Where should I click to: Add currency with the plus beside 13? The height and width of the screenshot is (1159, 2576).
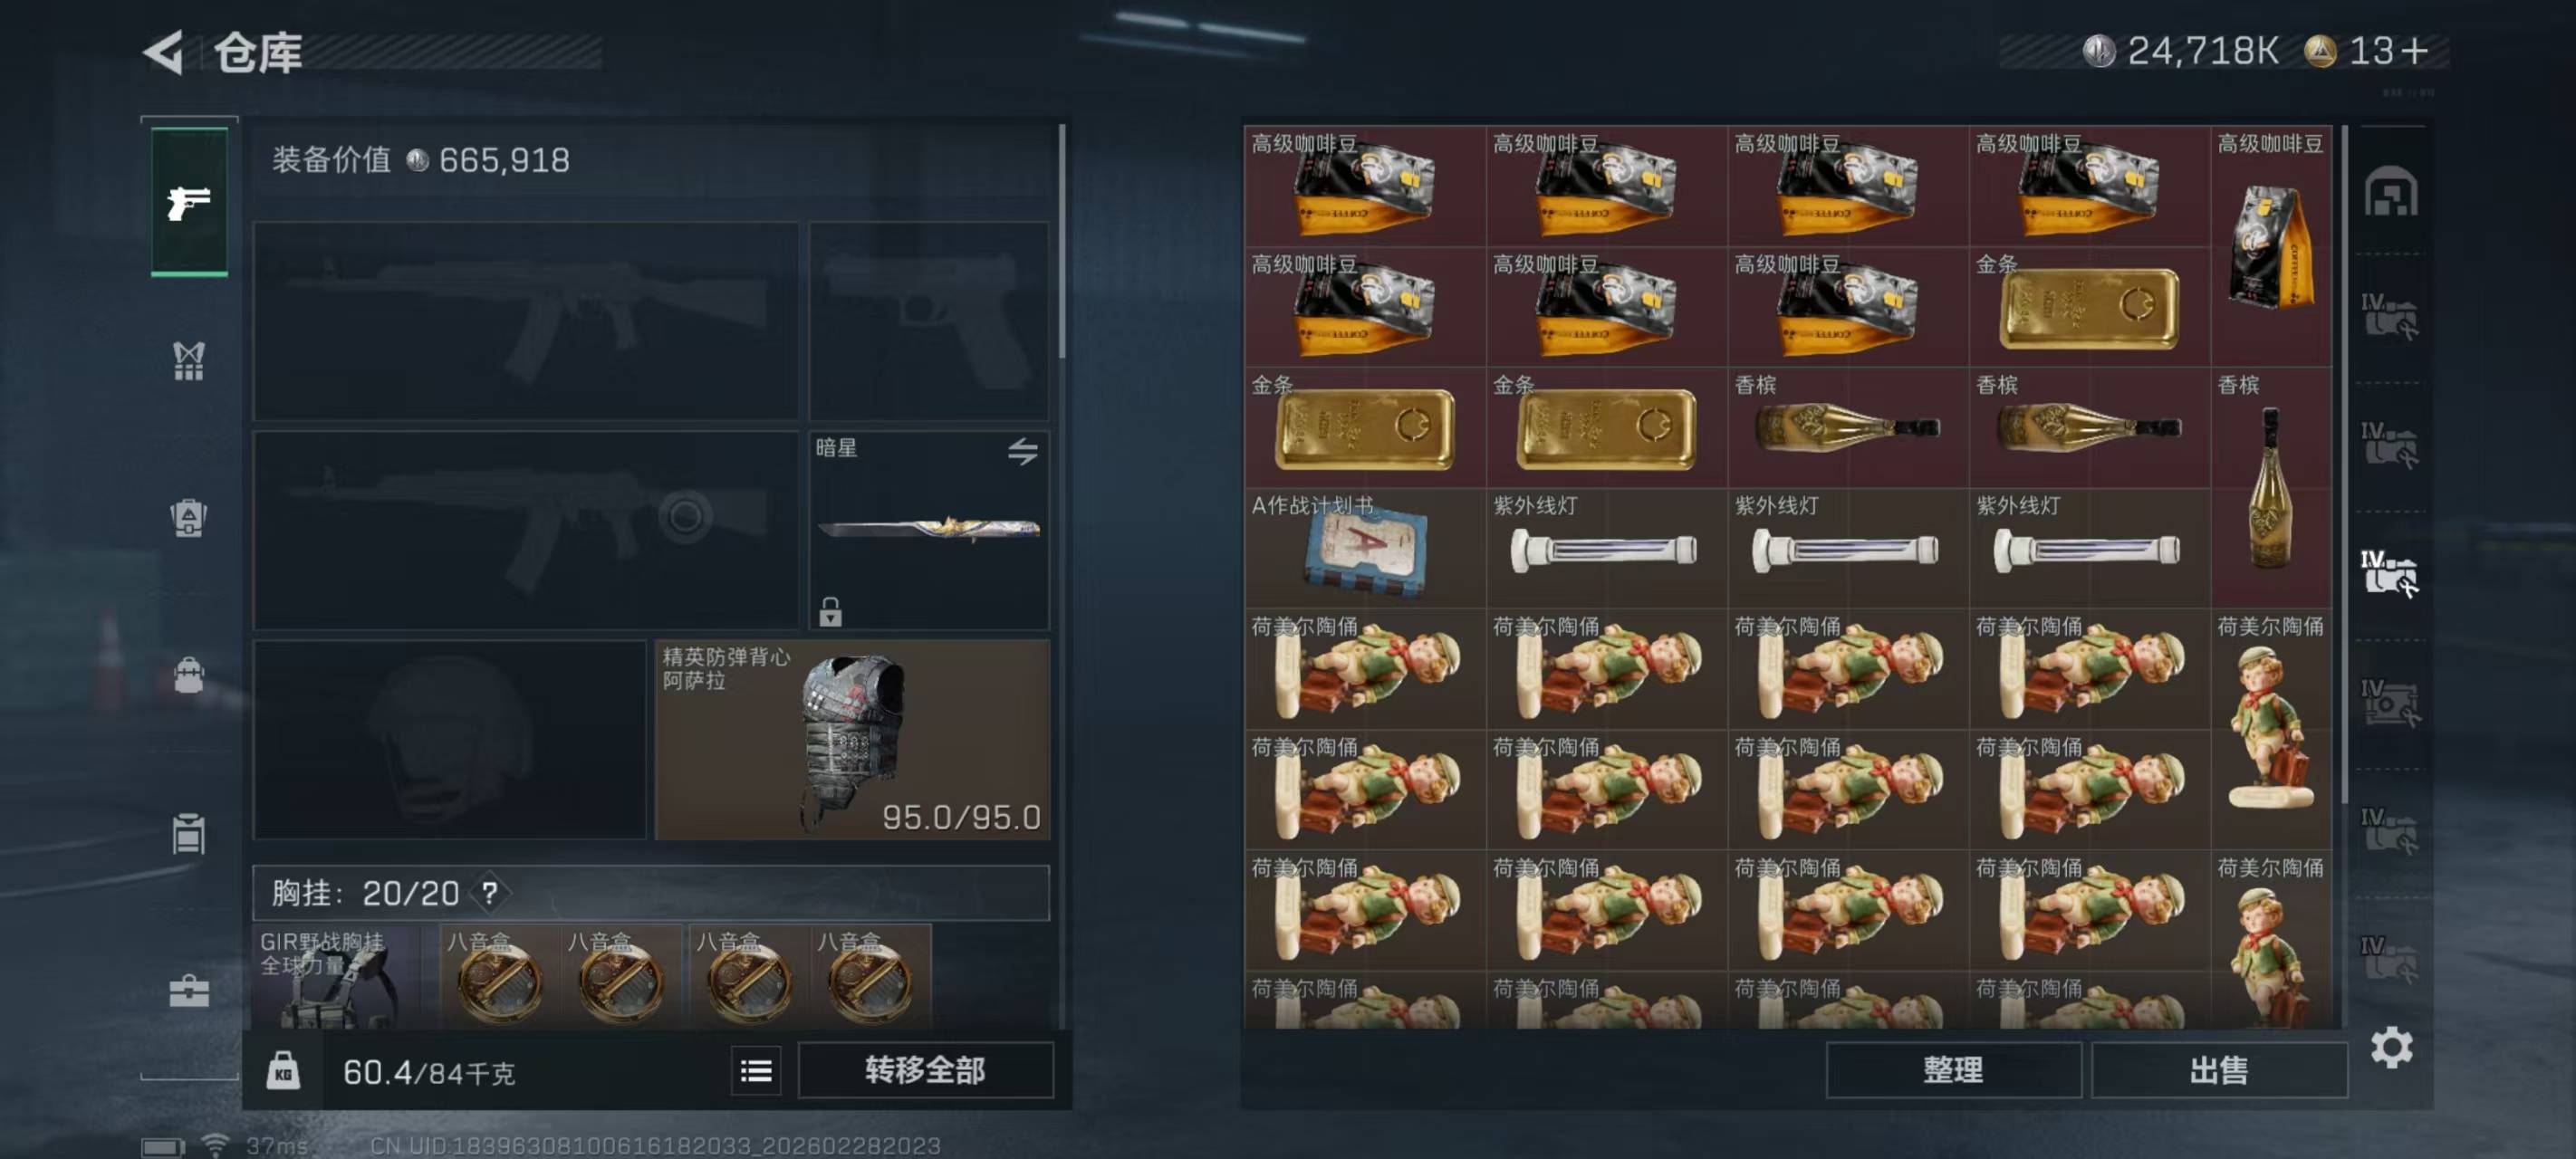coord(2414,51)
